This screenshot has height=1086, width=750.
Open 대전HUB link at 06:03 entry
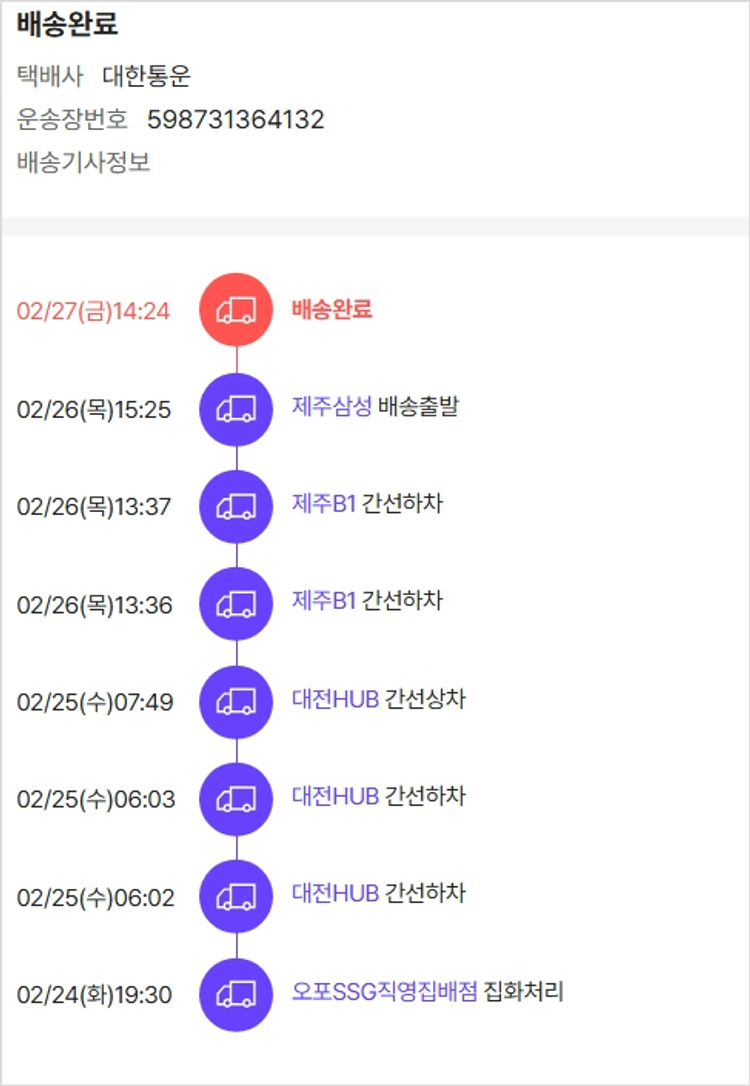click(x=336, y=797)
